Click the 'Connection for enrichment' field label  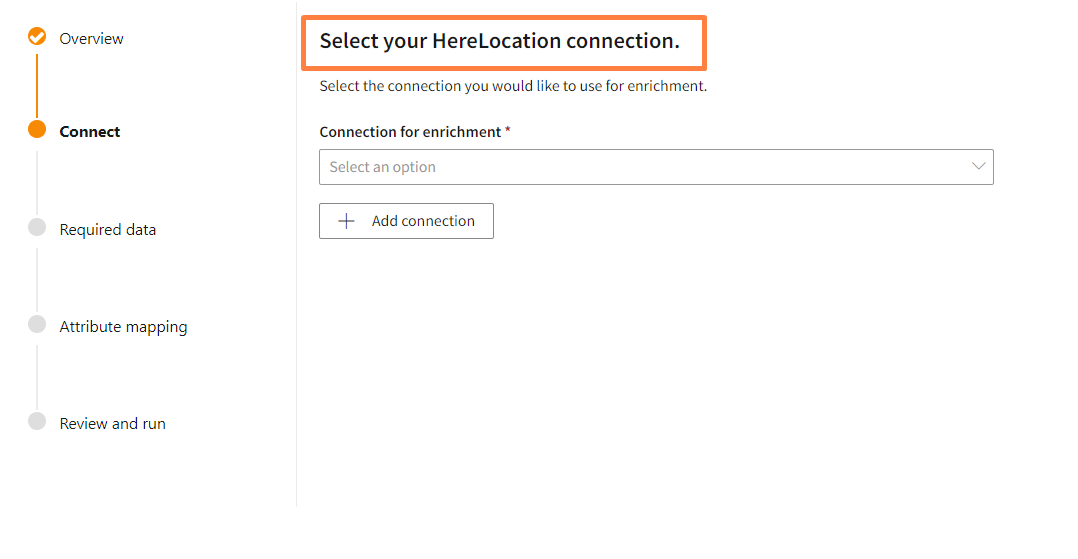pos(410,132)
